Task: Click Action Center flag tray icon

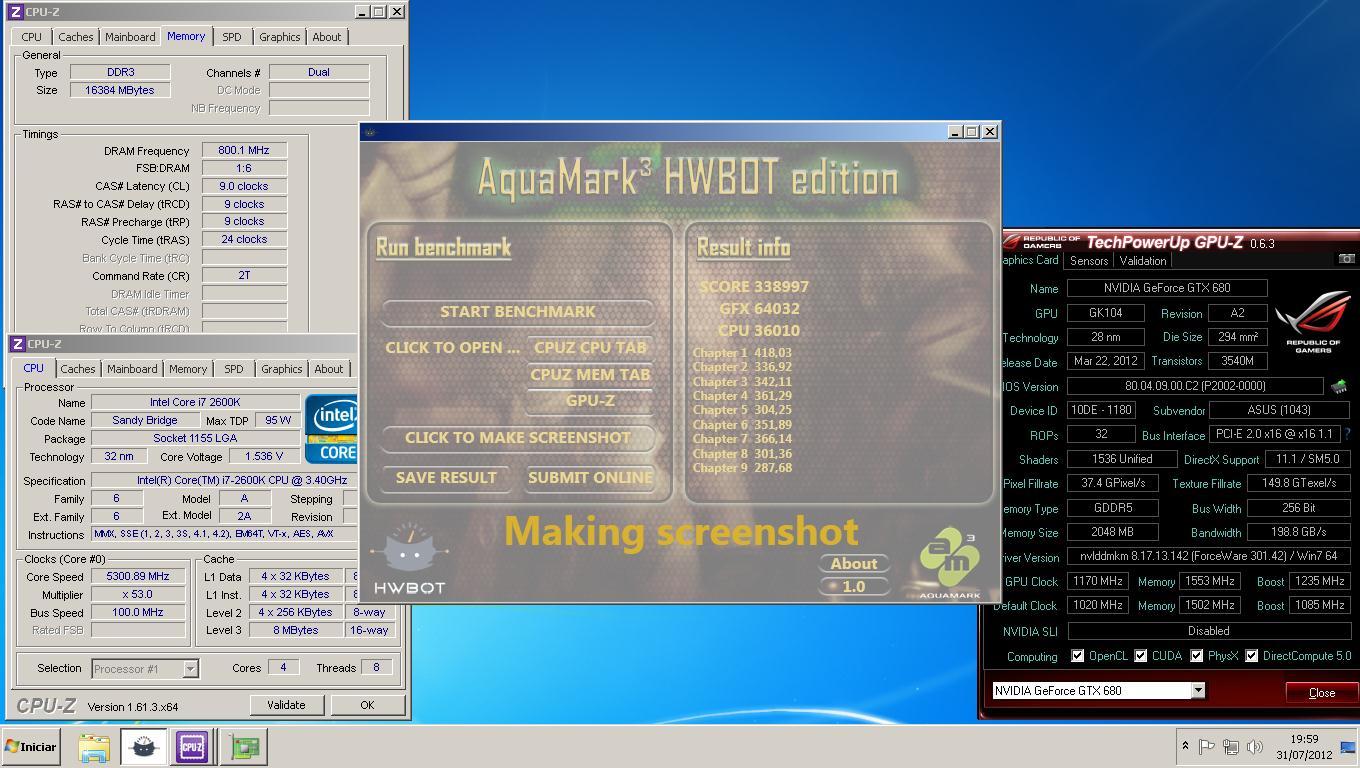Action: click(1207, 746)
